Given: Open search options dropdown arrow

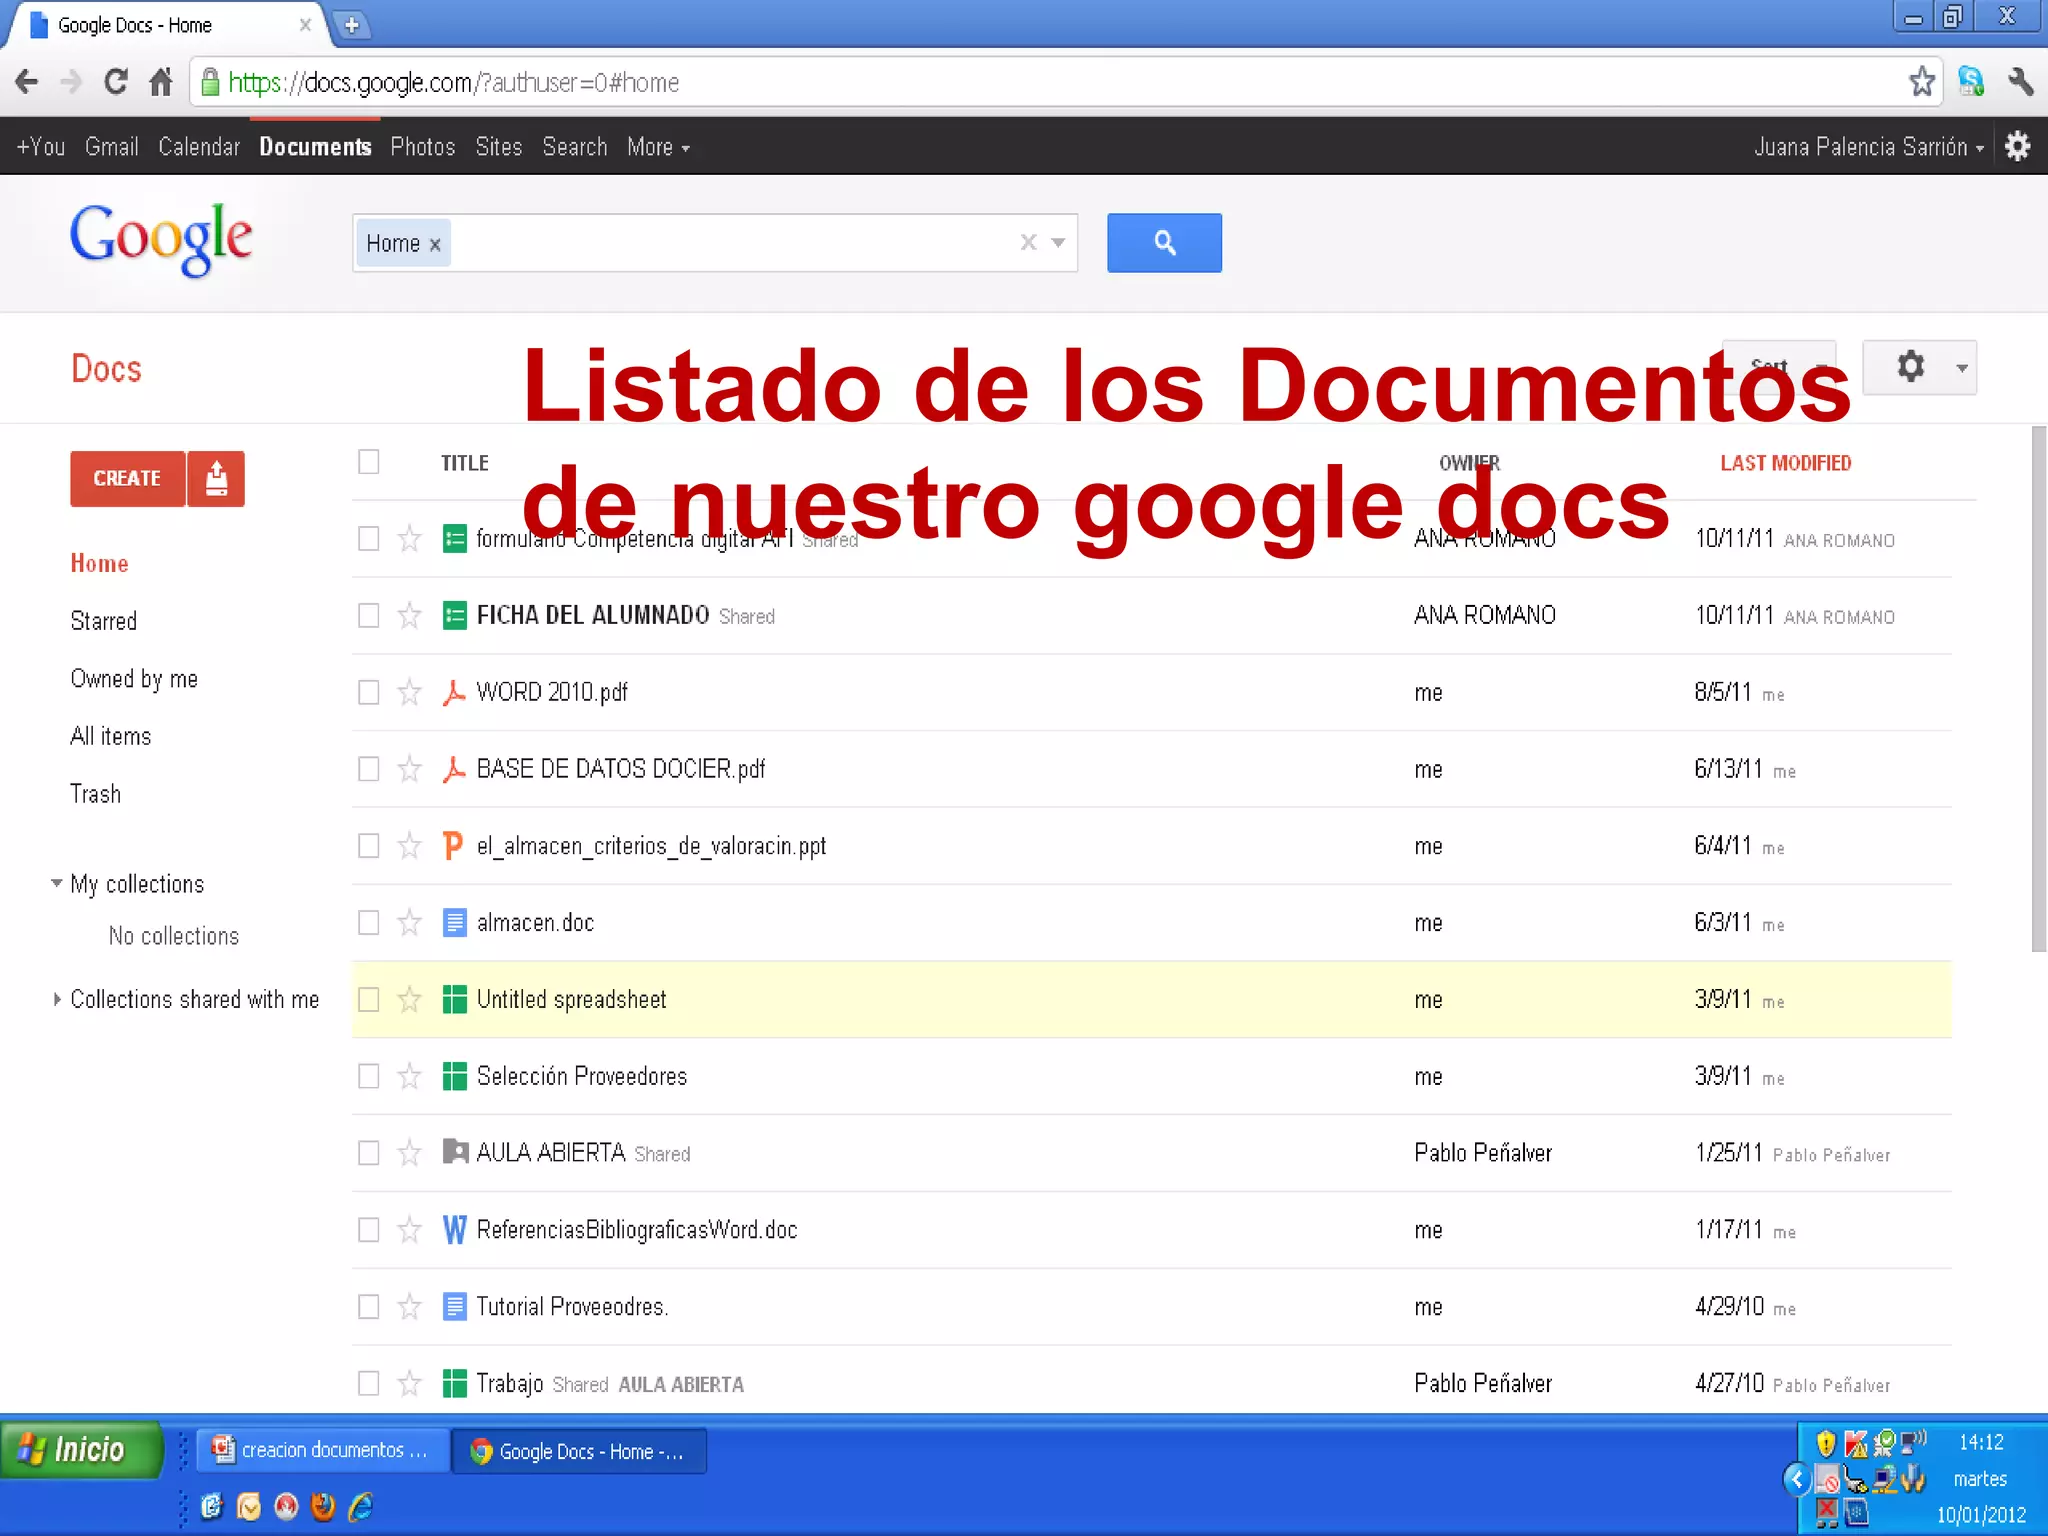Looking at the screenshot, I should point(1058,242).
